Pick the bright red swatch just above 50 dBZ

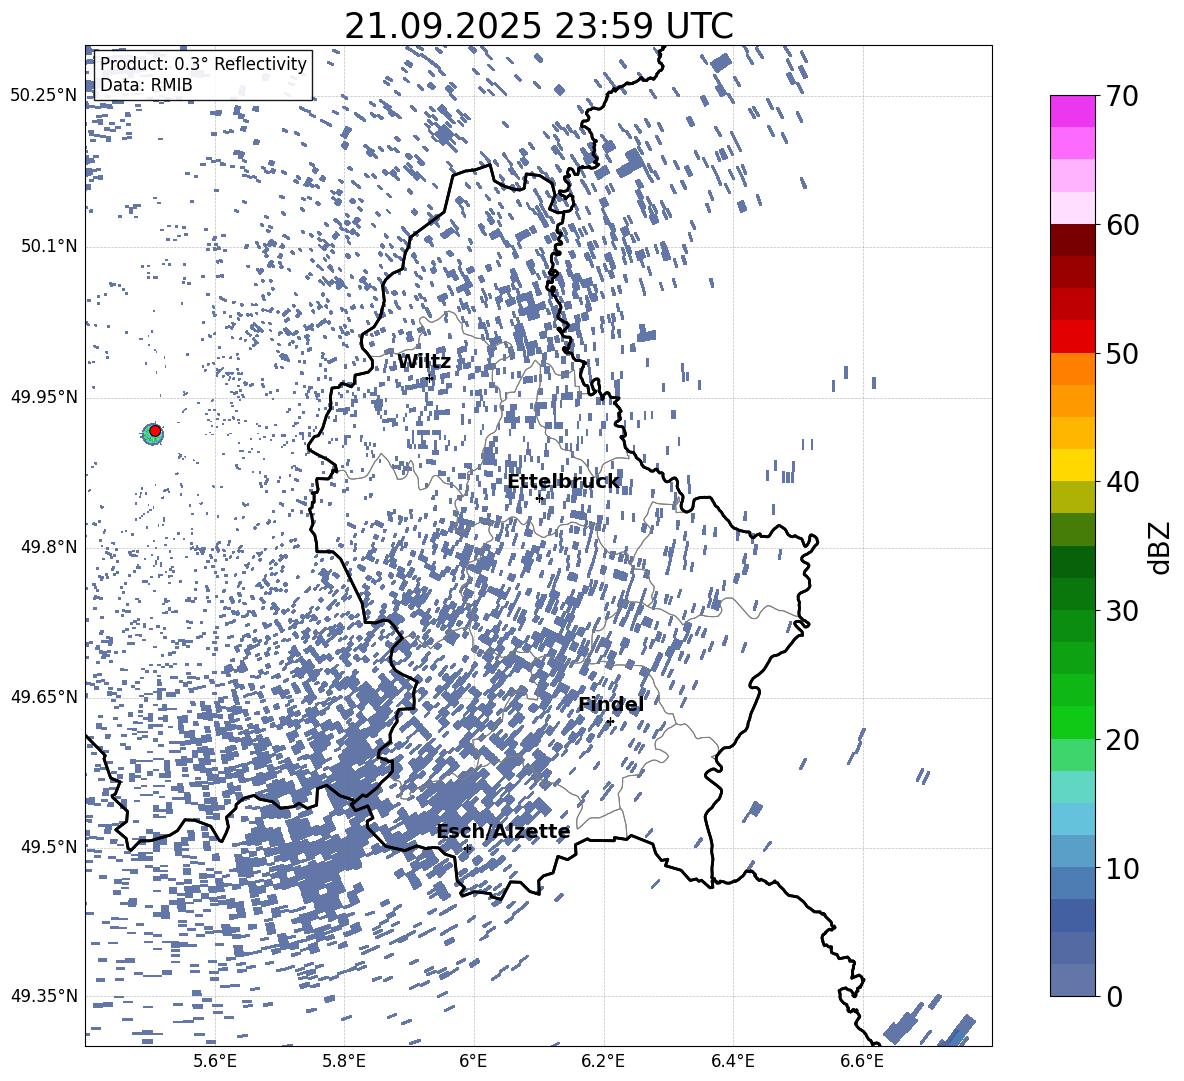point(1072,337)
